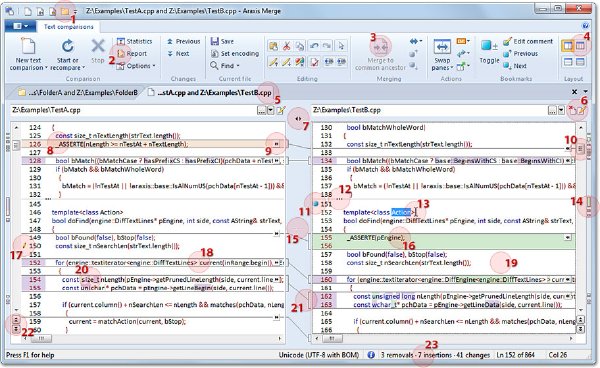Click the pencil edit icon beside TestA.cpp path

281,111
